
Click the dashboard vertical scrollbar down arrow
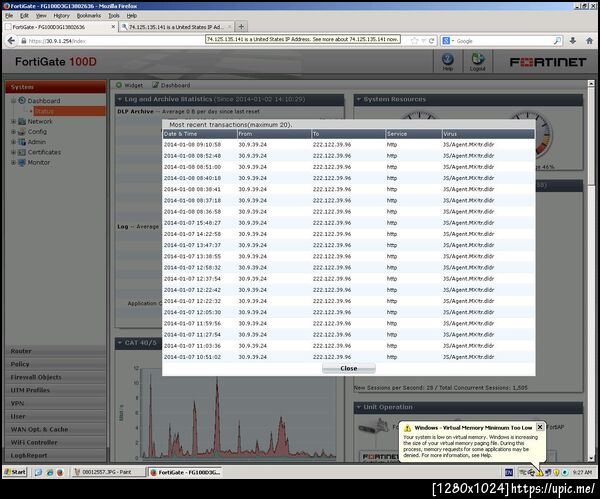point(591,458)
